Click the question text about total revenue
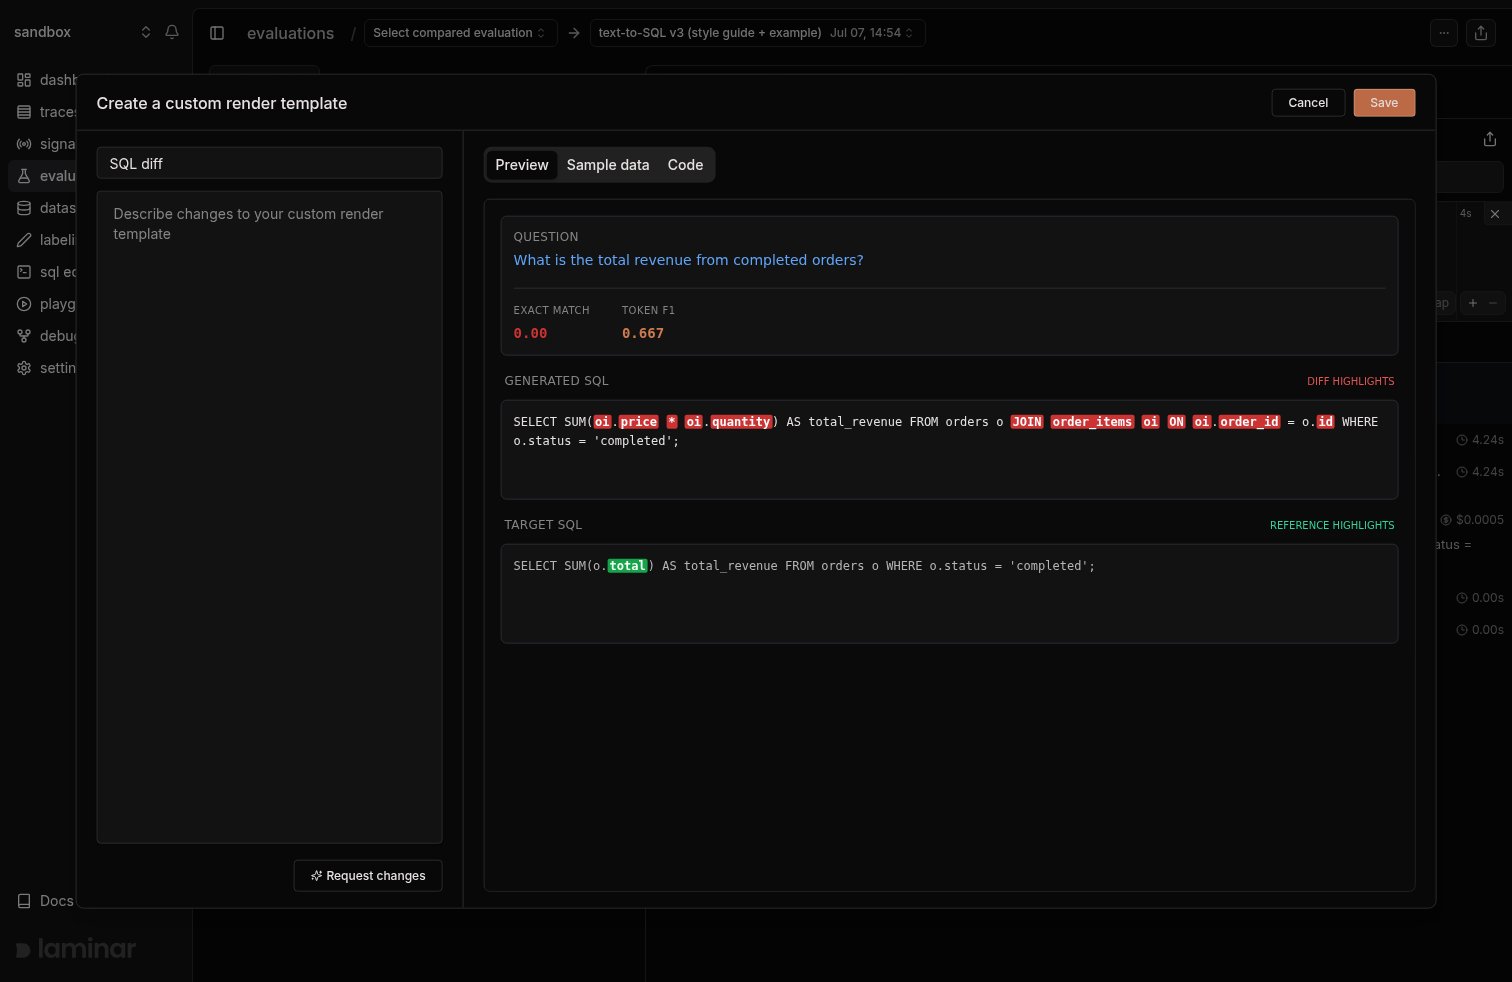The height and width of the screenshot is (982, 1512). point(688,260)
